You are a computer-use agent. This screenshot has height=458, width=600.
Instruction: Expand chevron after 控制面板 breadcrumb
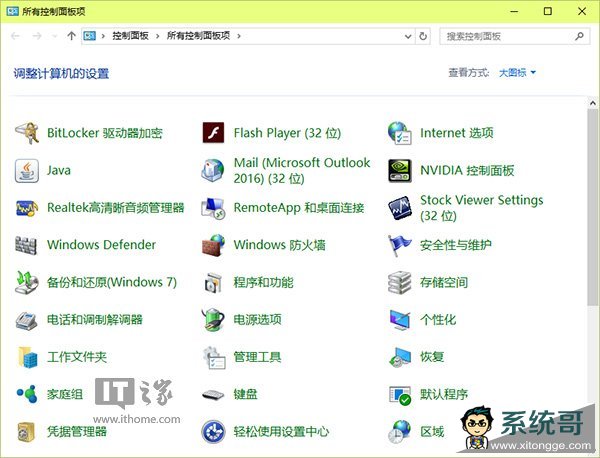tap(157, 36)
